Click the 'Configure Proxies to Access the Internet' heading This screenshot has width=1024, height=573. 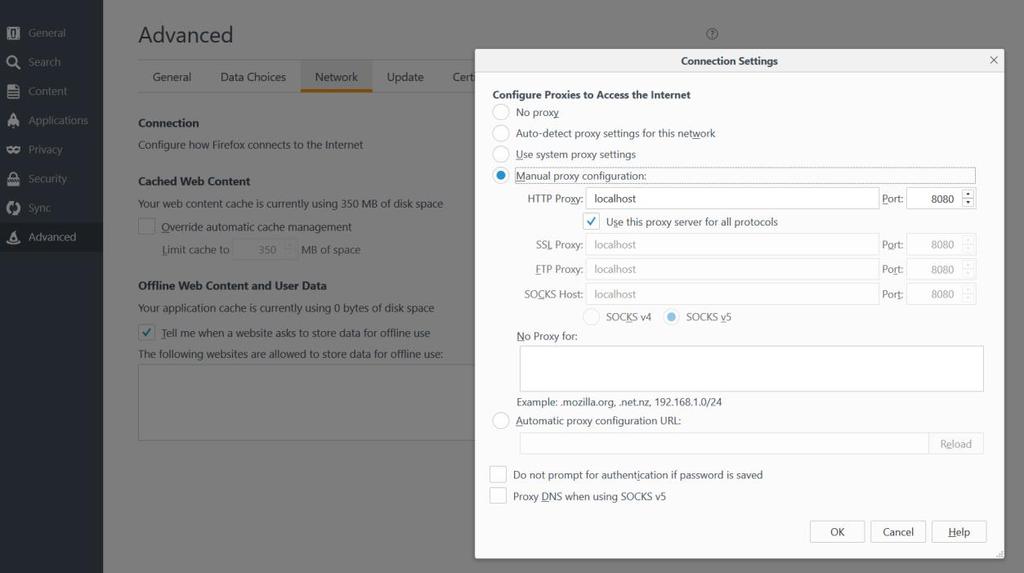[x=591, y=95]
